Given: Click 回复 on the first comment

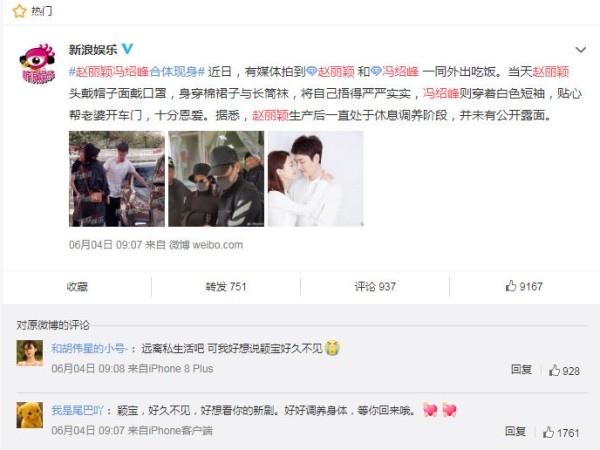Looking at the screenshot, I should tap(521, 369).
